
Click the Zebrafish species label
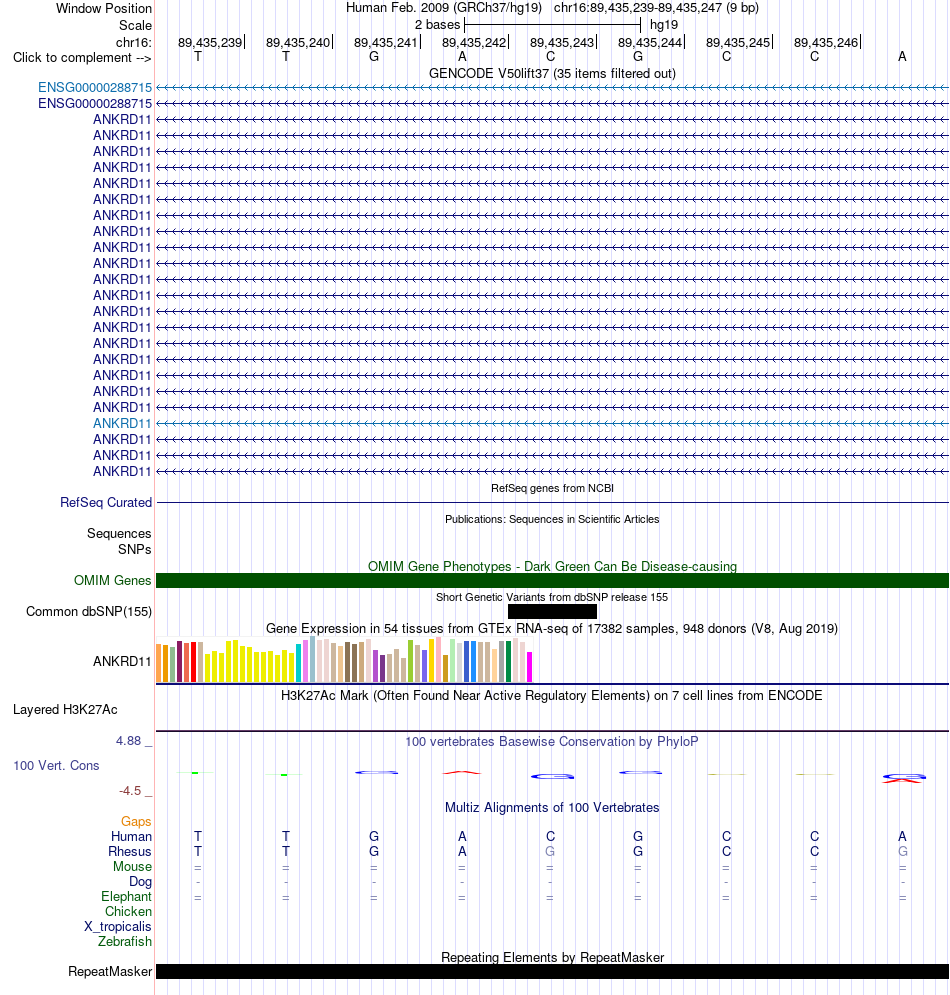tap(124, 942)
